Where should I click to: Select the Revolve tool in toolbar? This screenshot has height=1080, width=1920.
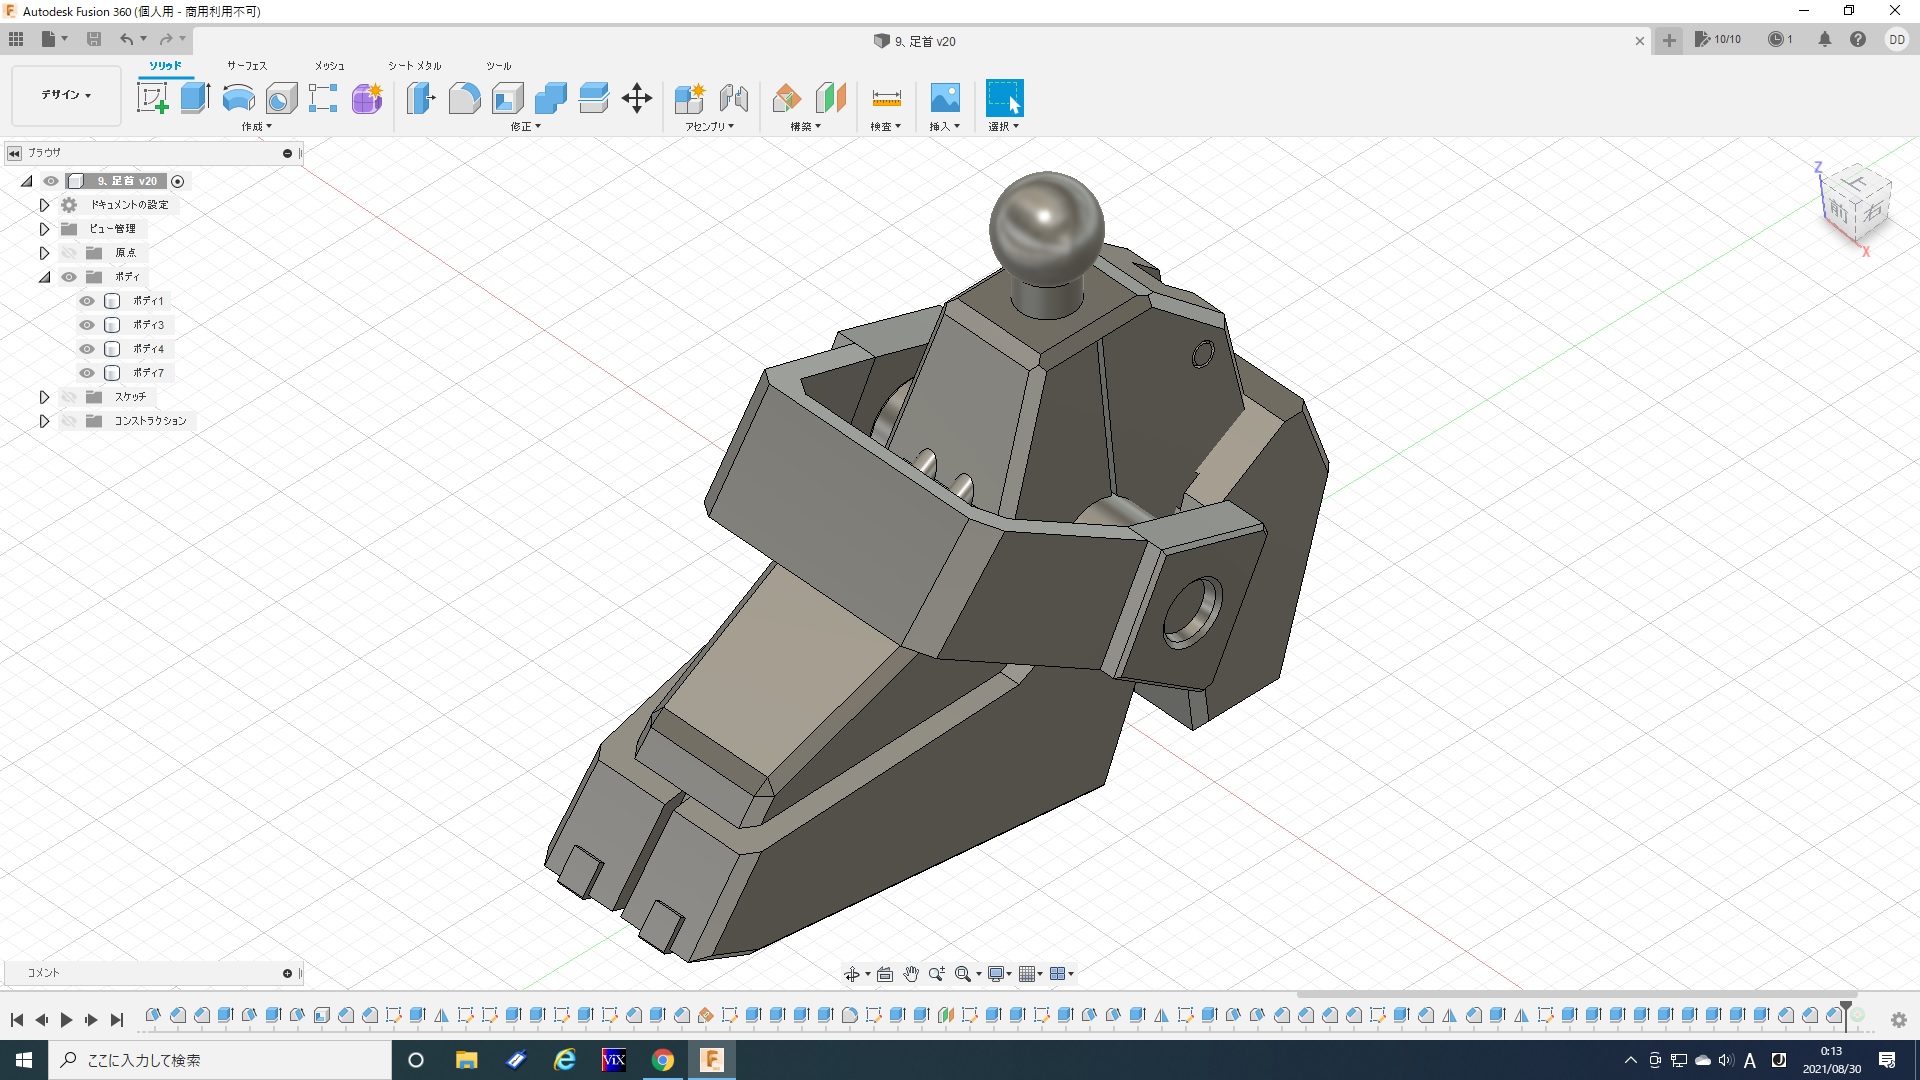point(238,98)
